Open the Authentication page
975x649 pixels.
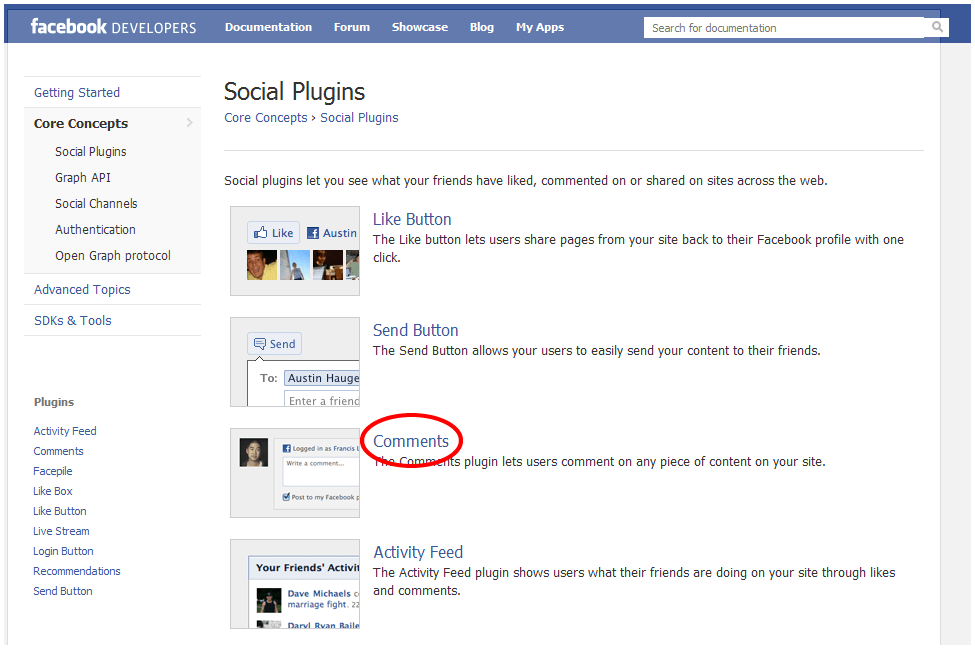pos(95,229)
